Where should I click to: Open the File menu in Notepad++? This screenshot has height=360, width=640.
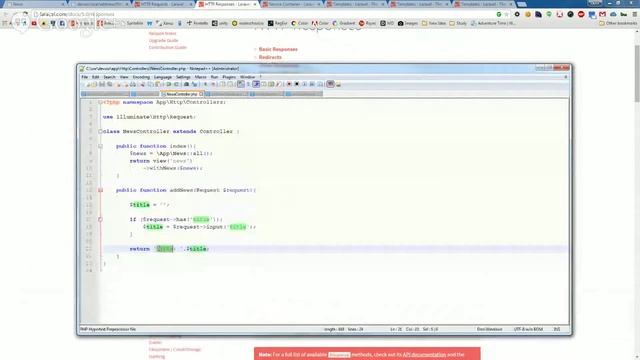tap(84, 77)
